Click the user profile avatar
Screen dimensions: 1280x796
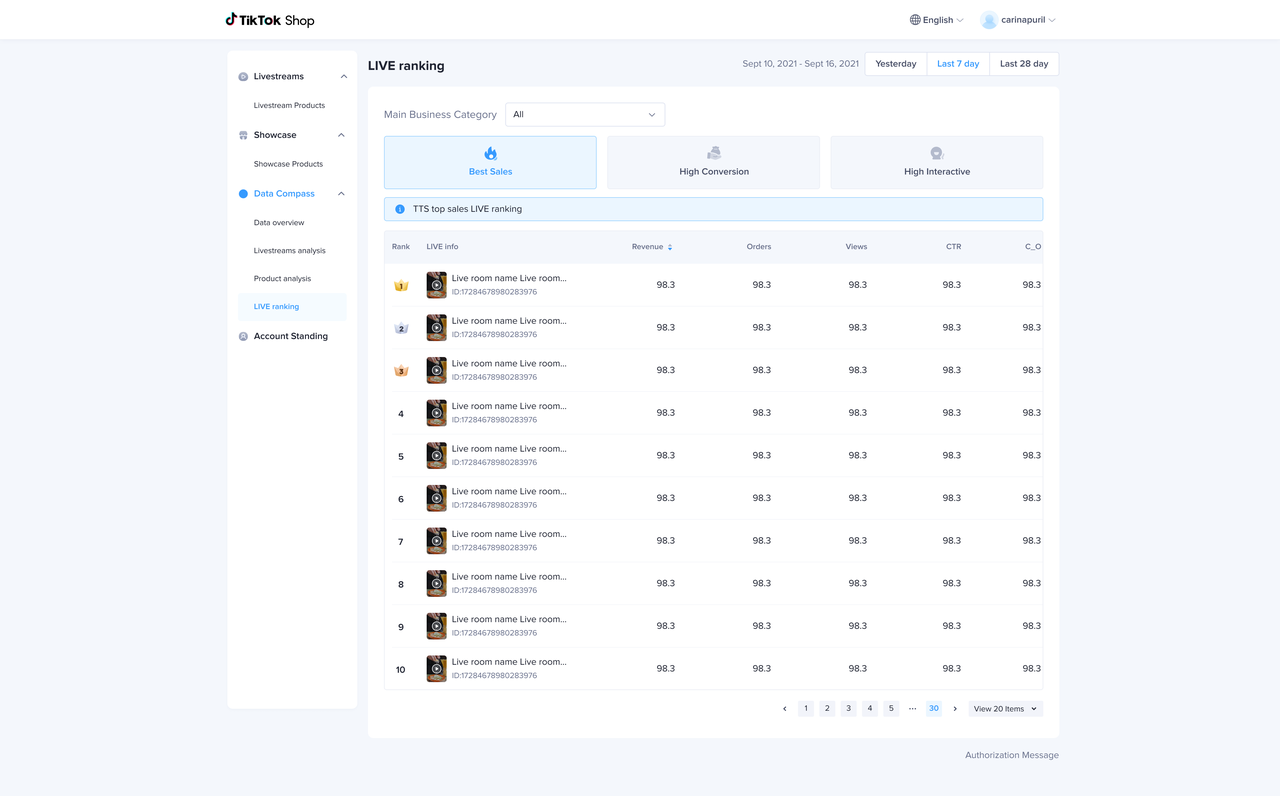[x=989, y=20]
